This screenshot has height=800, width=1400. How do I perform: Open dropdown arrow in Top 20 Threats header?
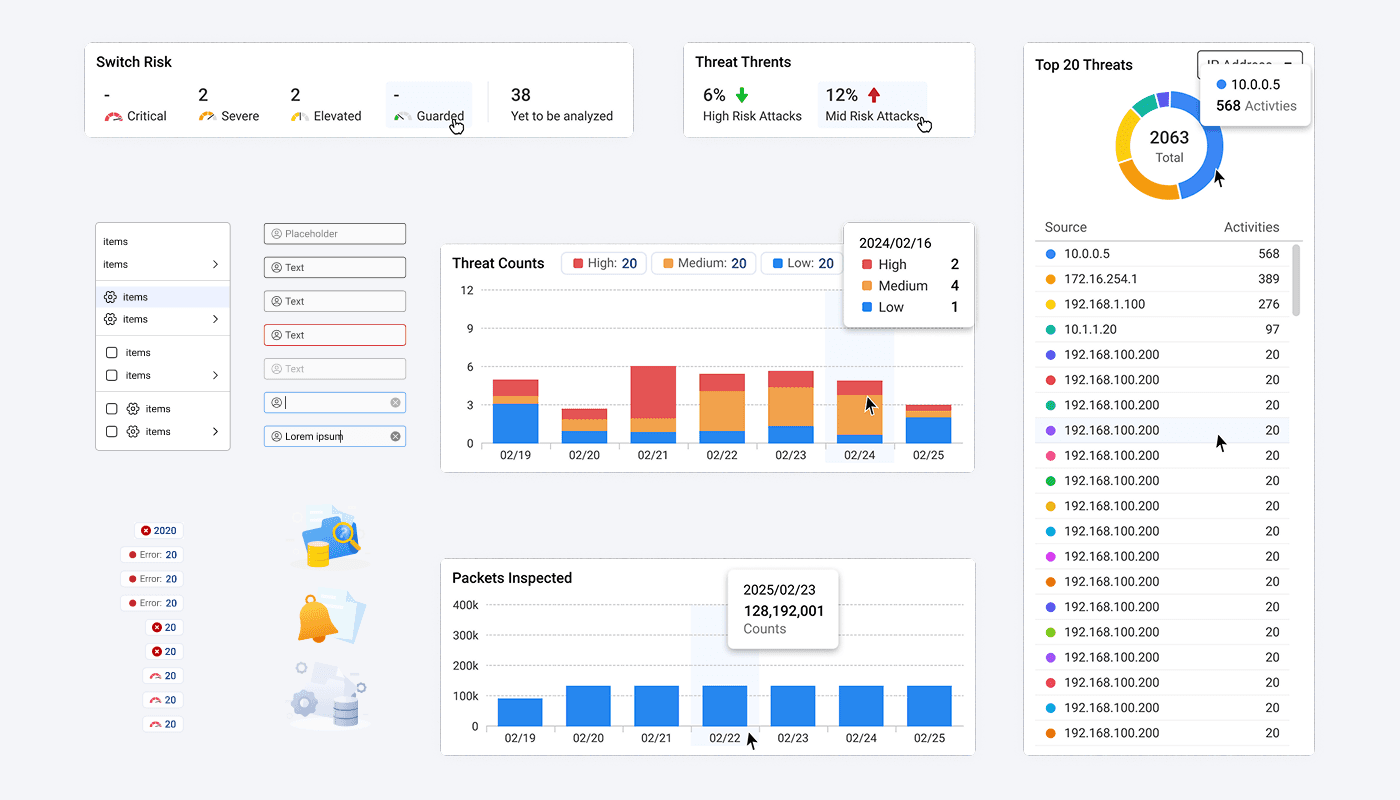[x=1288, y=65]
